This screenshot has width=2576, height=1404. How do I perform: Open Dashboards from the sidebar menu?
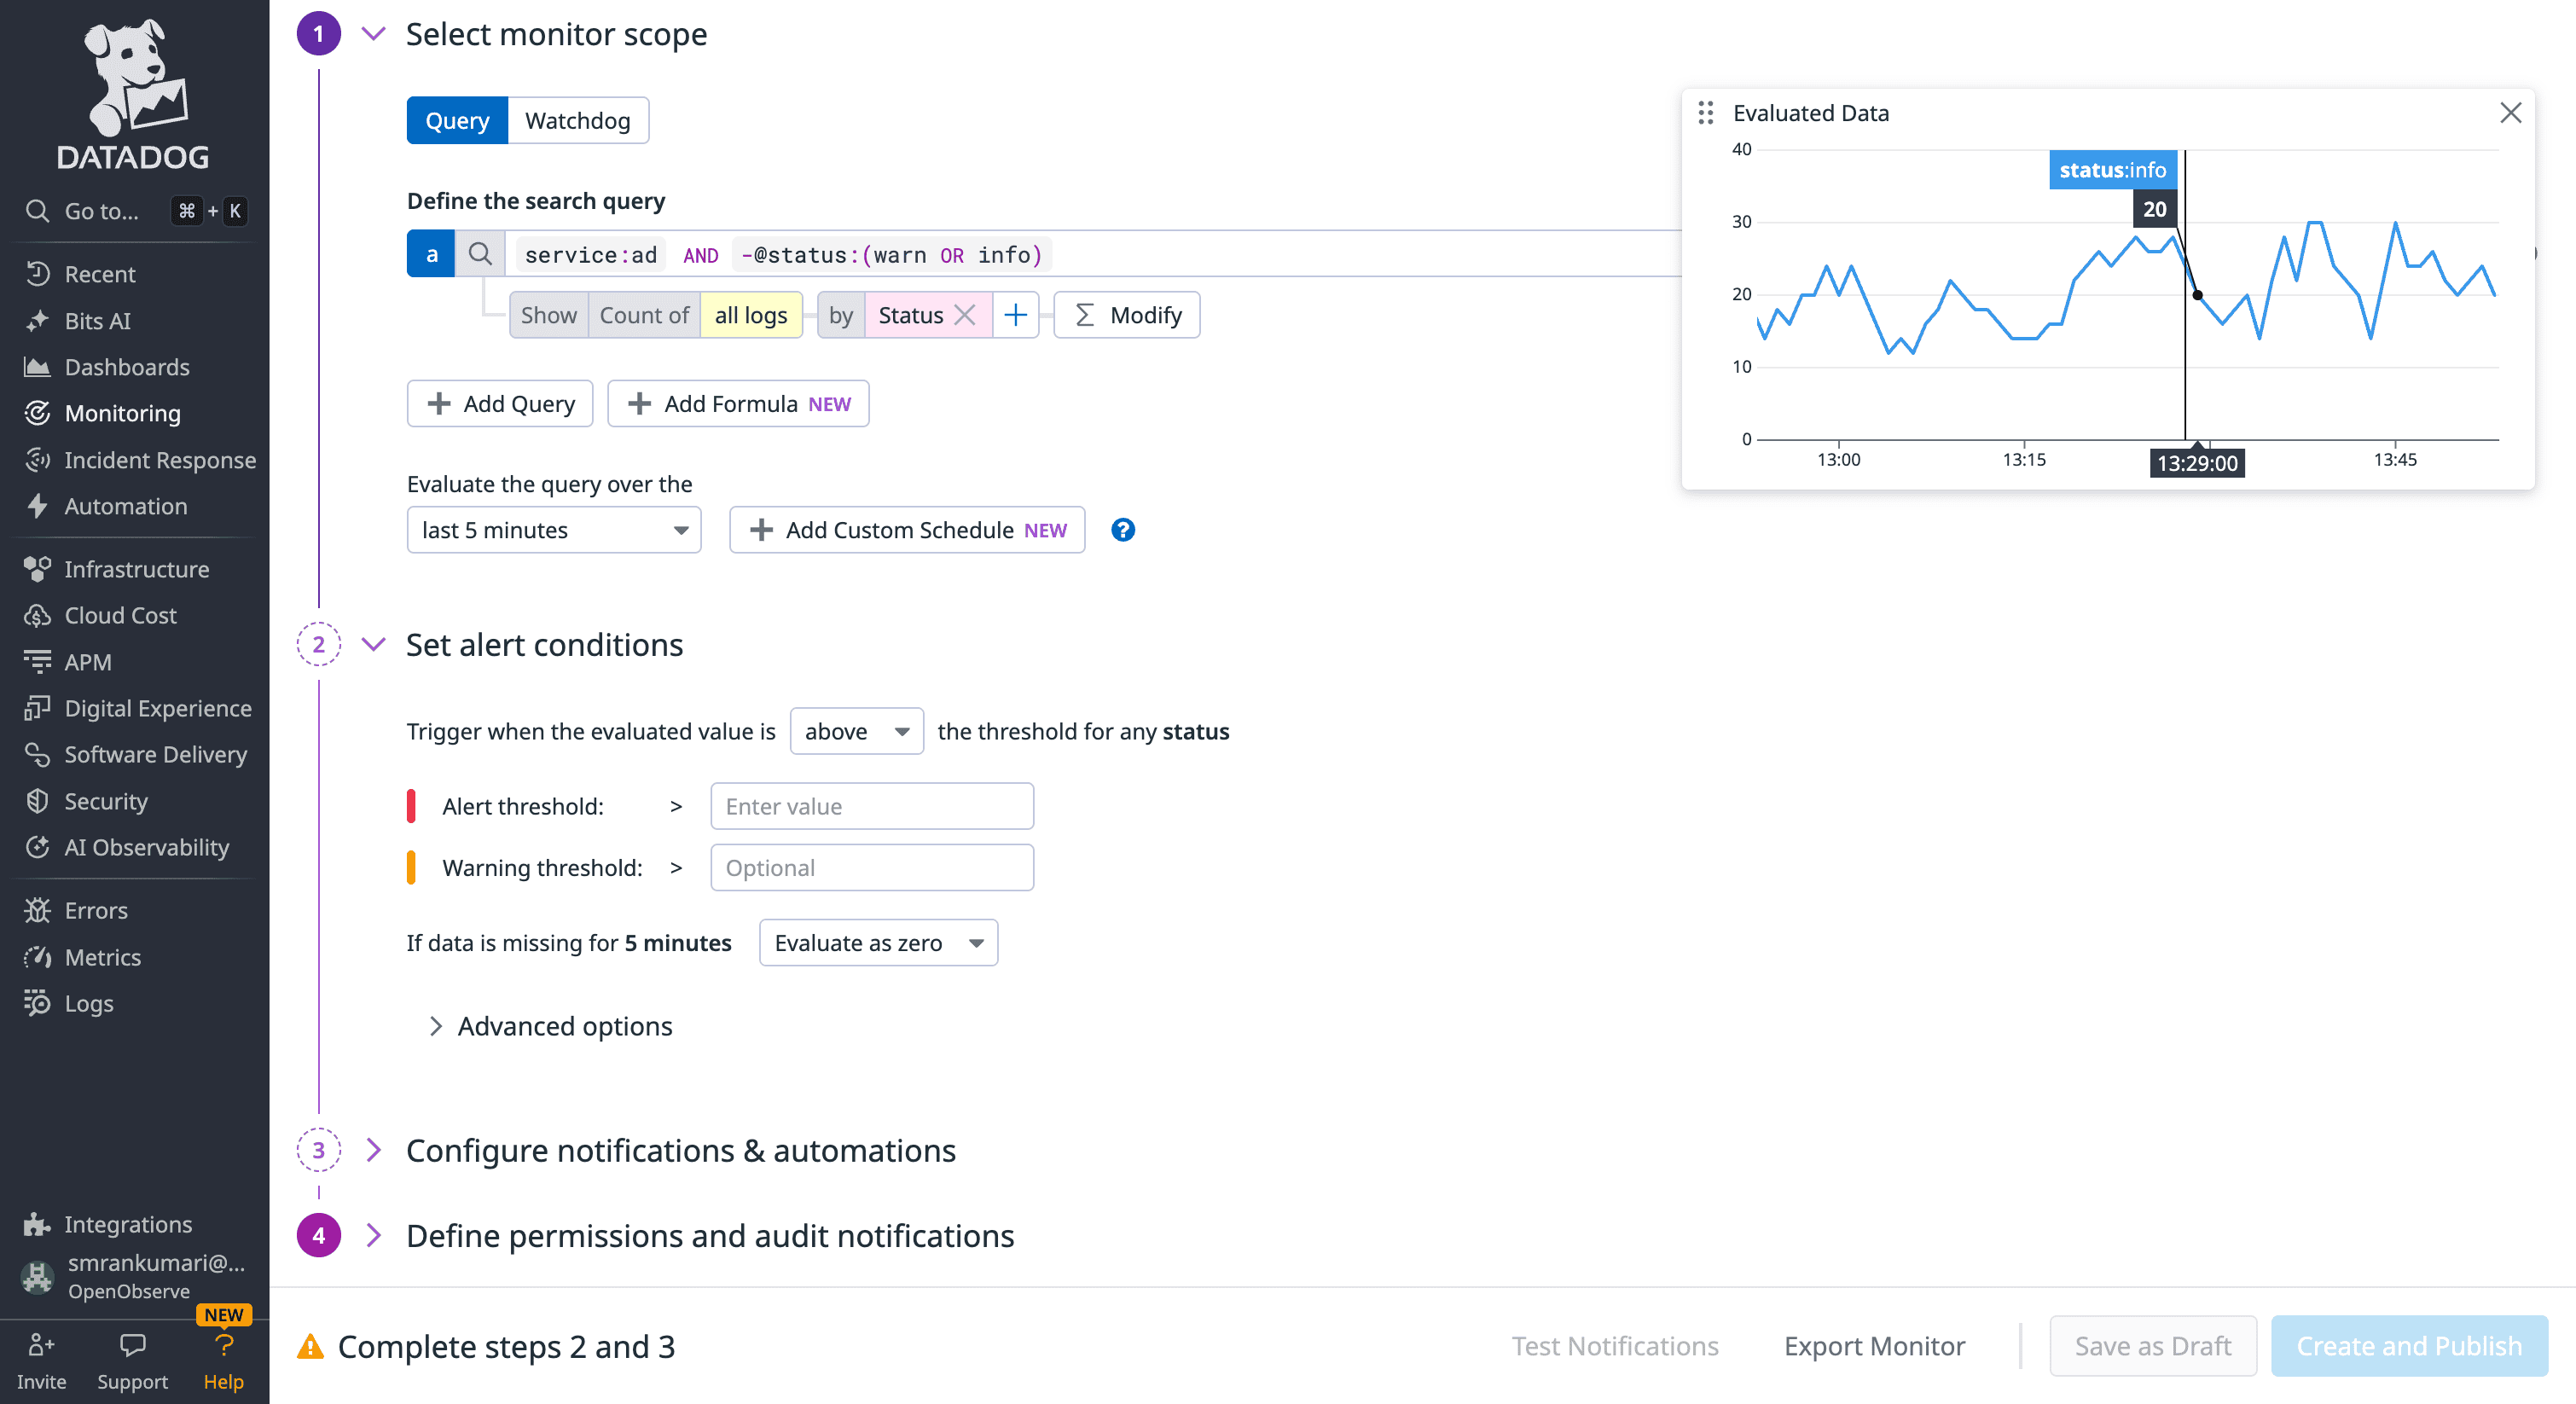[x=126, y=367]
